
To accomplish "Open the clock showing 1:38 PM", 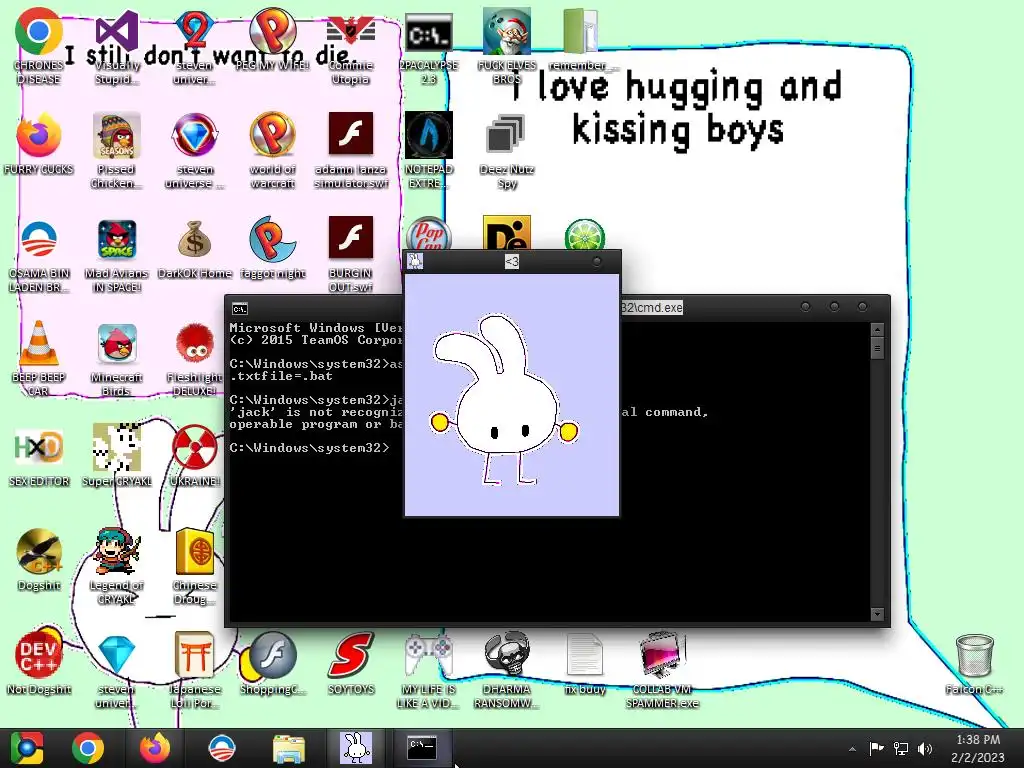I will pos(978,748).
